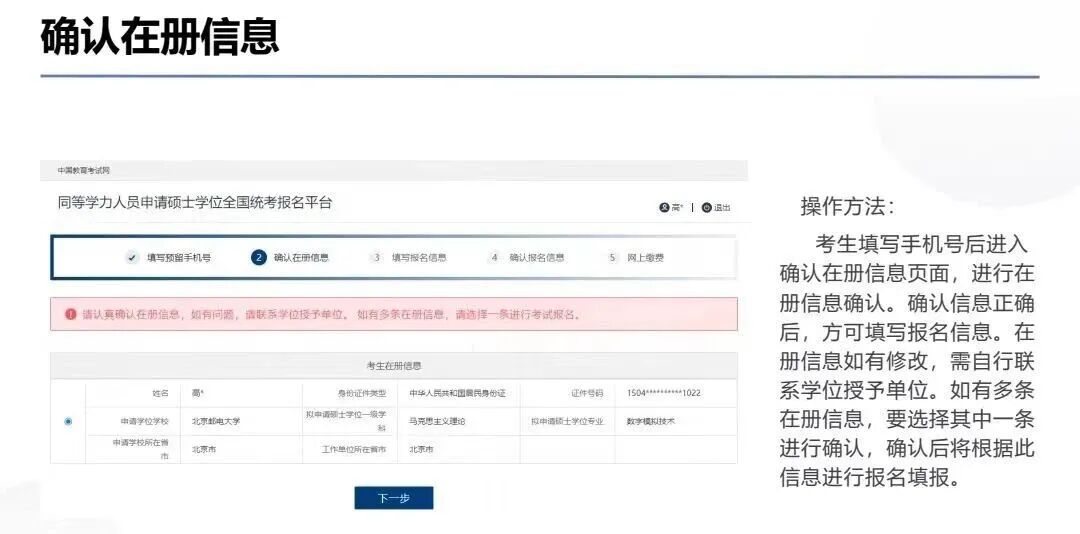Click the masked ID number 1504**********1022
The height and width of the screenshot is (534, 1080).
[663, 393]
